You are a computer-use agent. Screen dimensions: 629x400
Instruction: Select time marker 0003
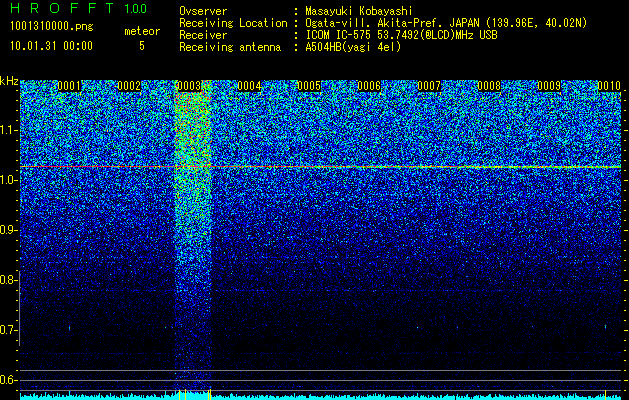[189, 86]
